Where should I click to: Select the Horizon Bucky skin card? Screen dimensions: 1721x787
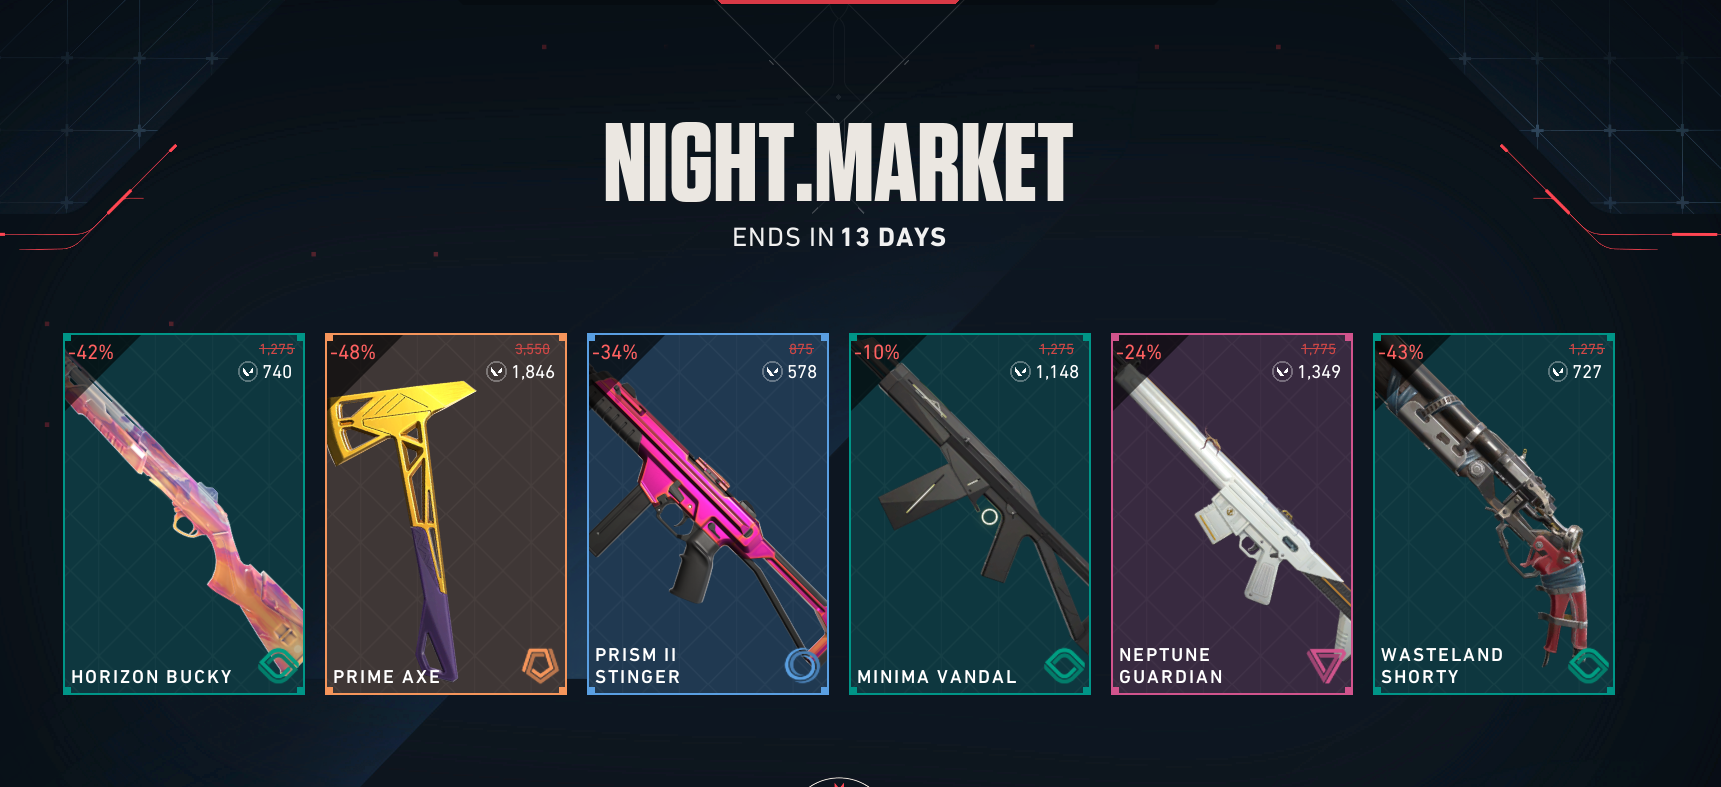184,514
